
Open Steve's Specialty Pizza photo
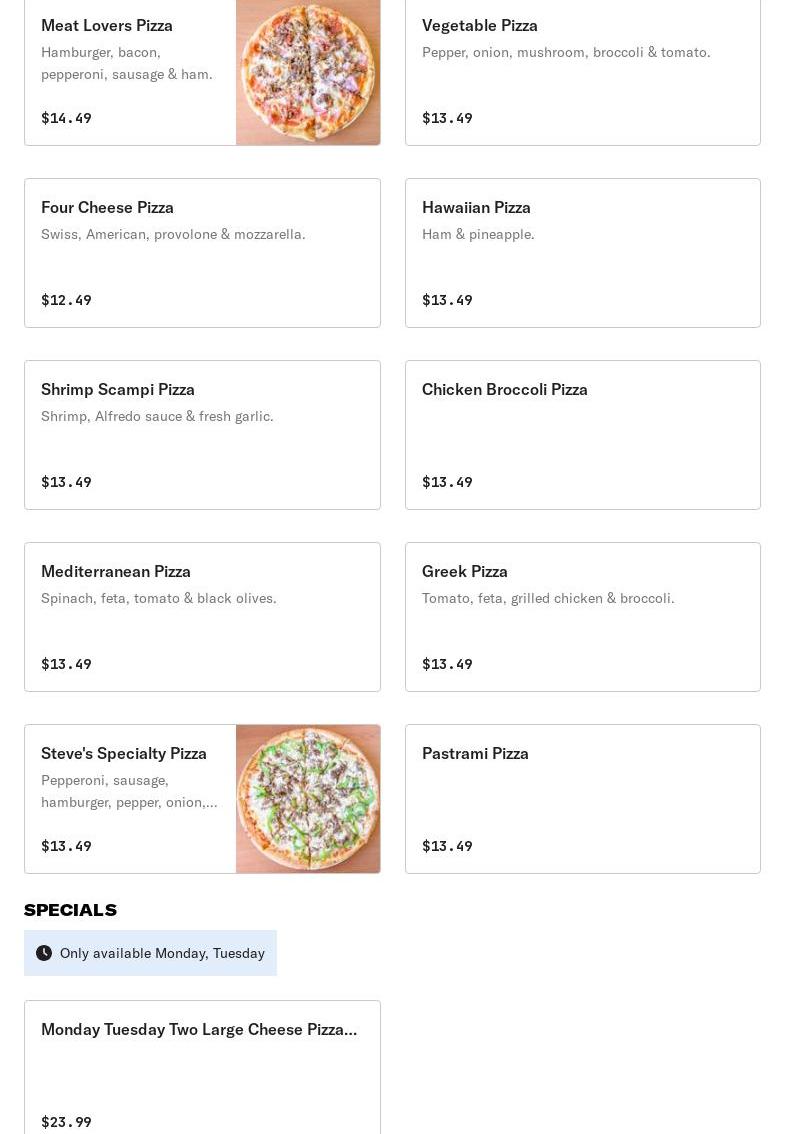(x=308, y=799)
